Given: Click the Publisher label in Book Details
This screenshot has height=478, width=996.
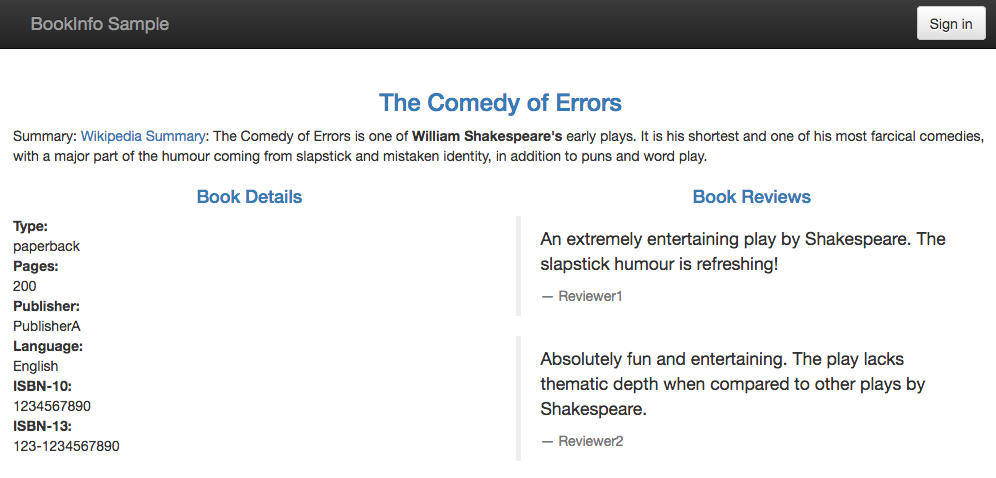Looking at the screenshot, I should [x=46, y=307].
